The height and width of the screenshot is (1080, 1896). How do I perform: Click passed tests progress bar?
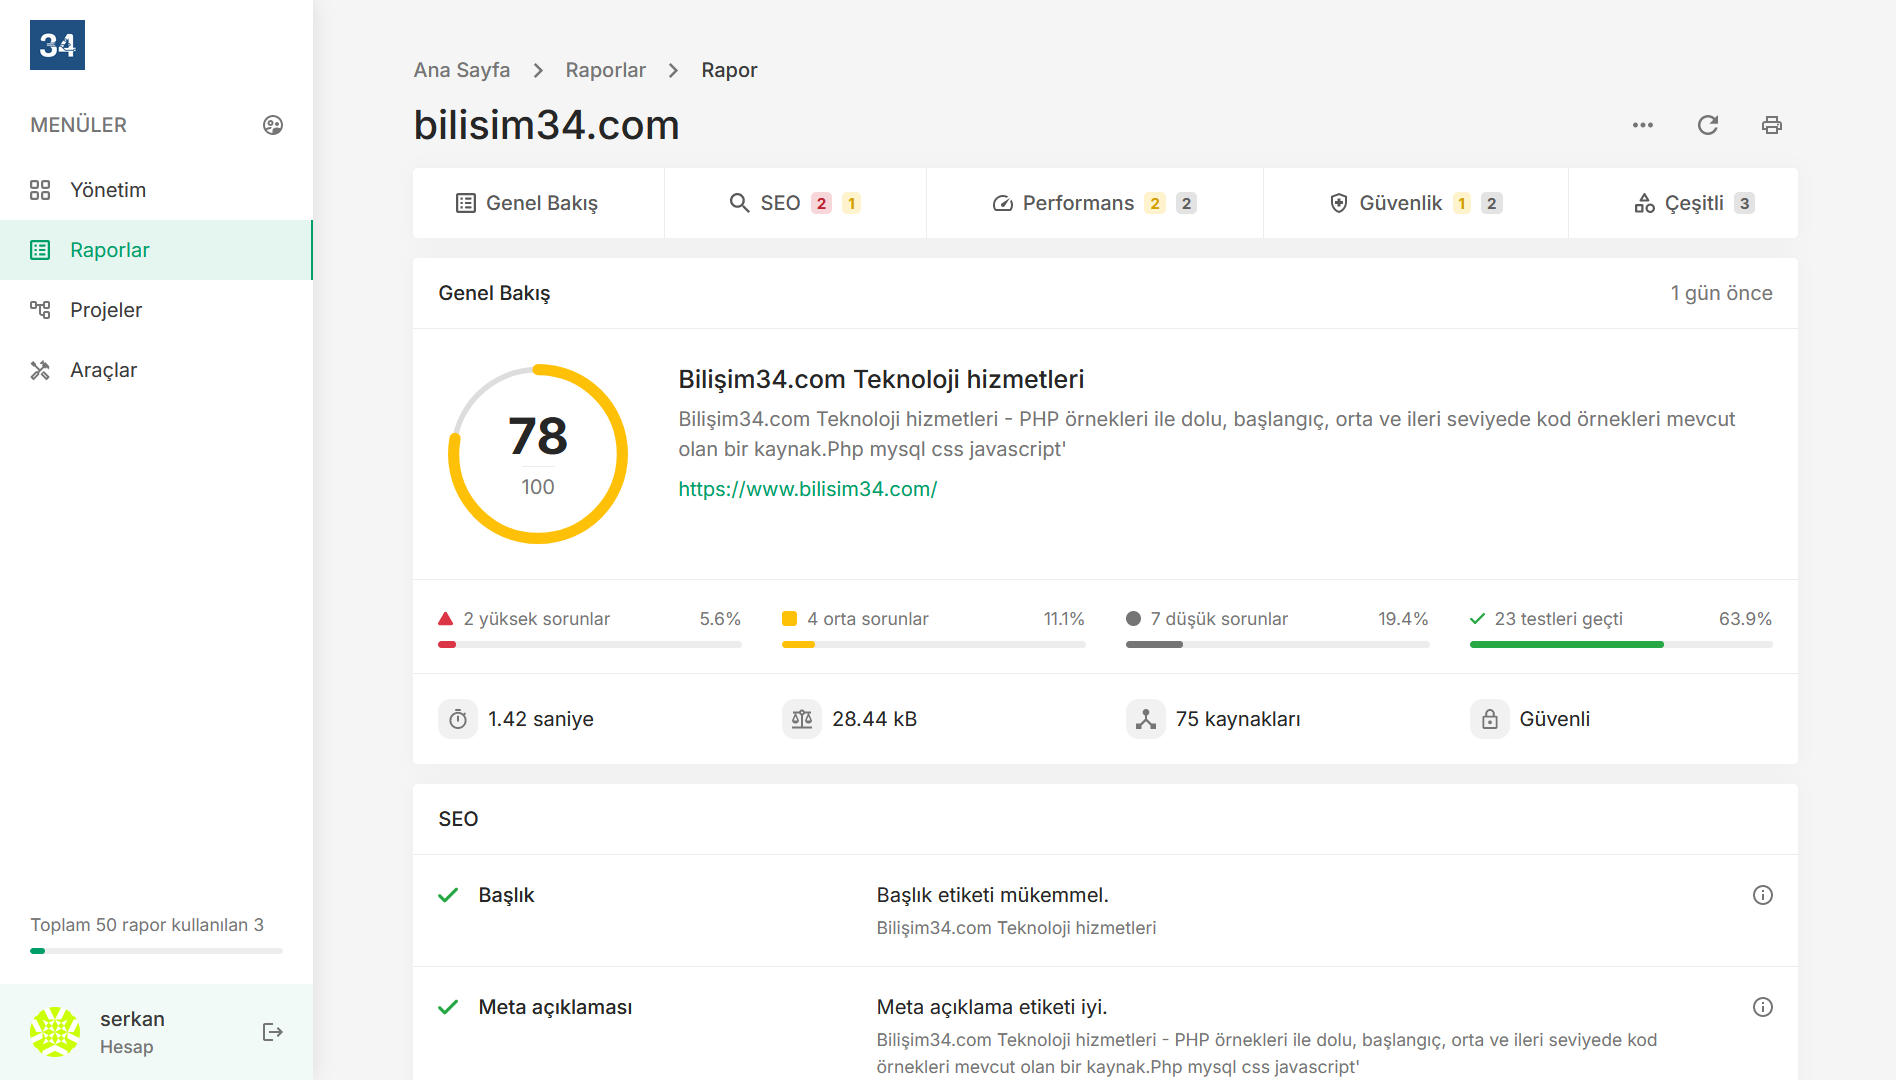(1621, 645)
